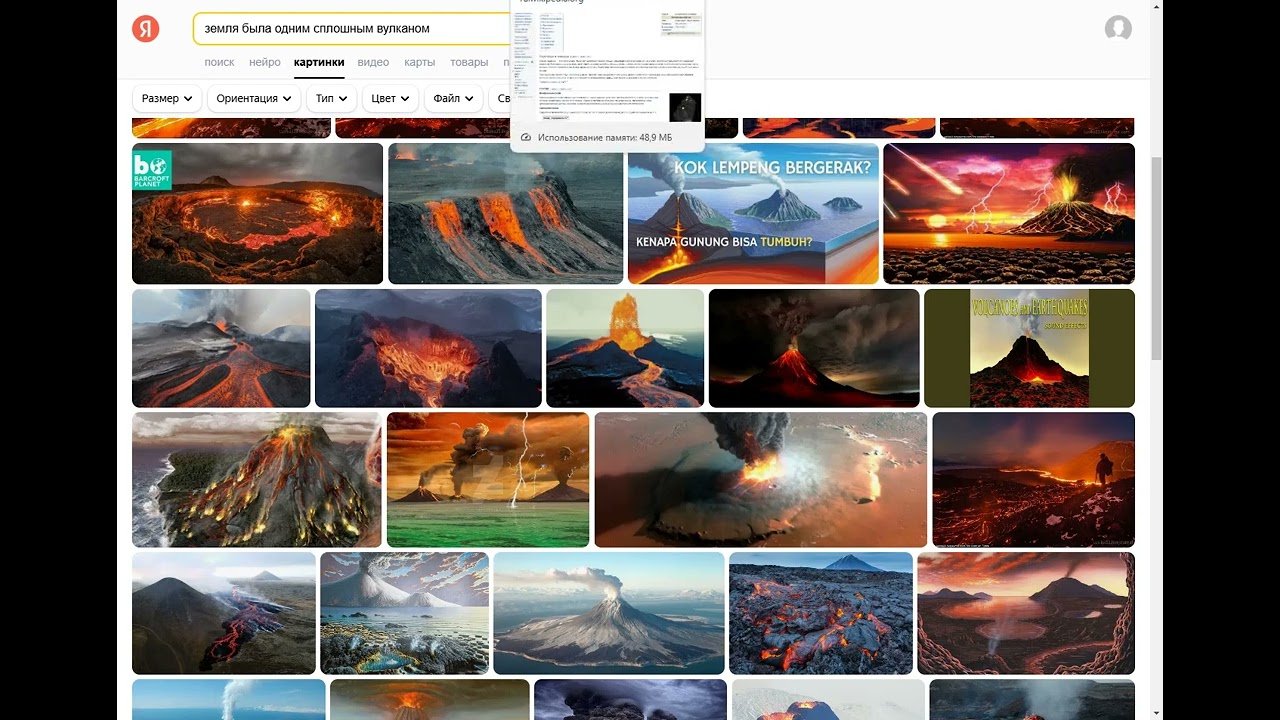Viewport: 1280px width, 720px height.
Task: Open the dark erupting cone with smoke image
Action: coord(814,348)
